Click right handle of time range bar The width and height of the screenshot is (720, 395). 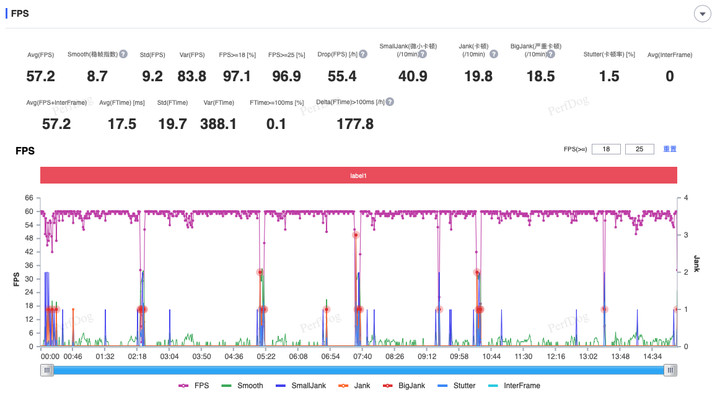pyautogui.click(x=670, y=370)
